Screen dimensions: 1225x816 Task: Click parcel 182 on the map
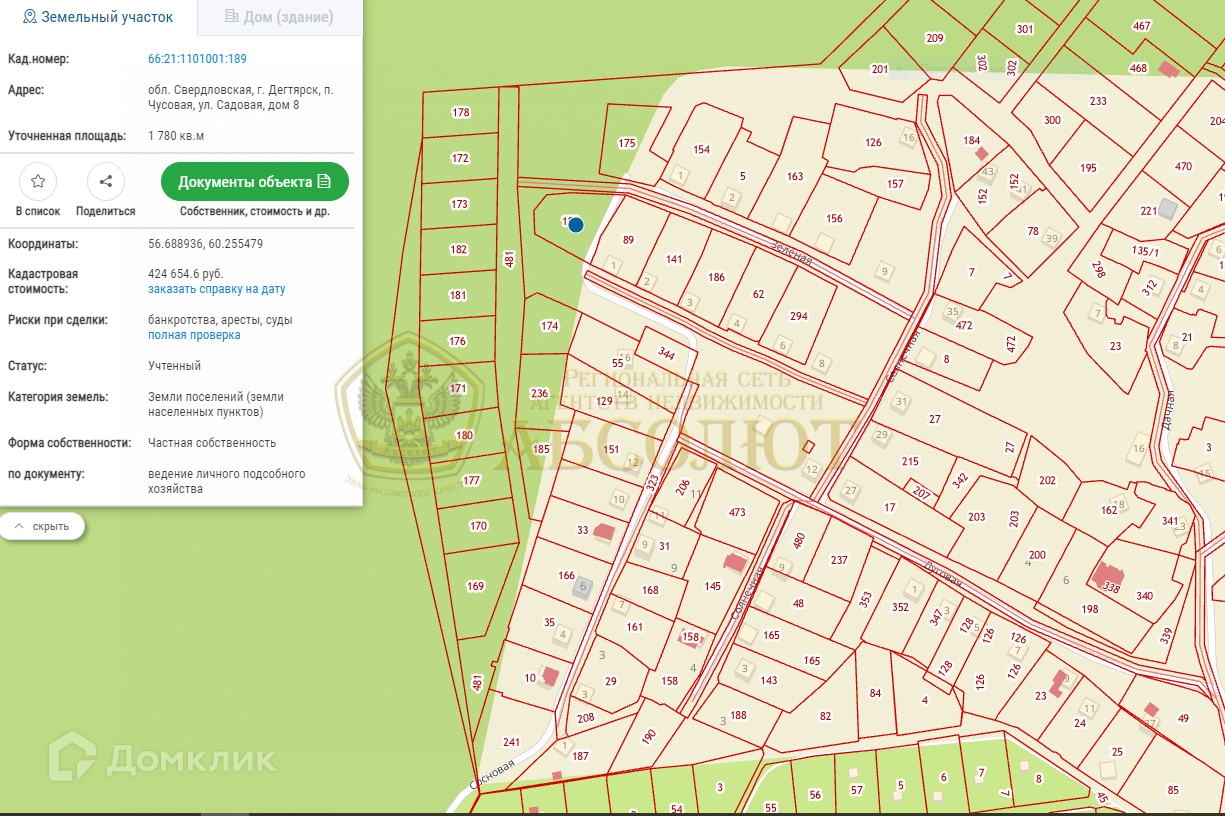point(459,249)
